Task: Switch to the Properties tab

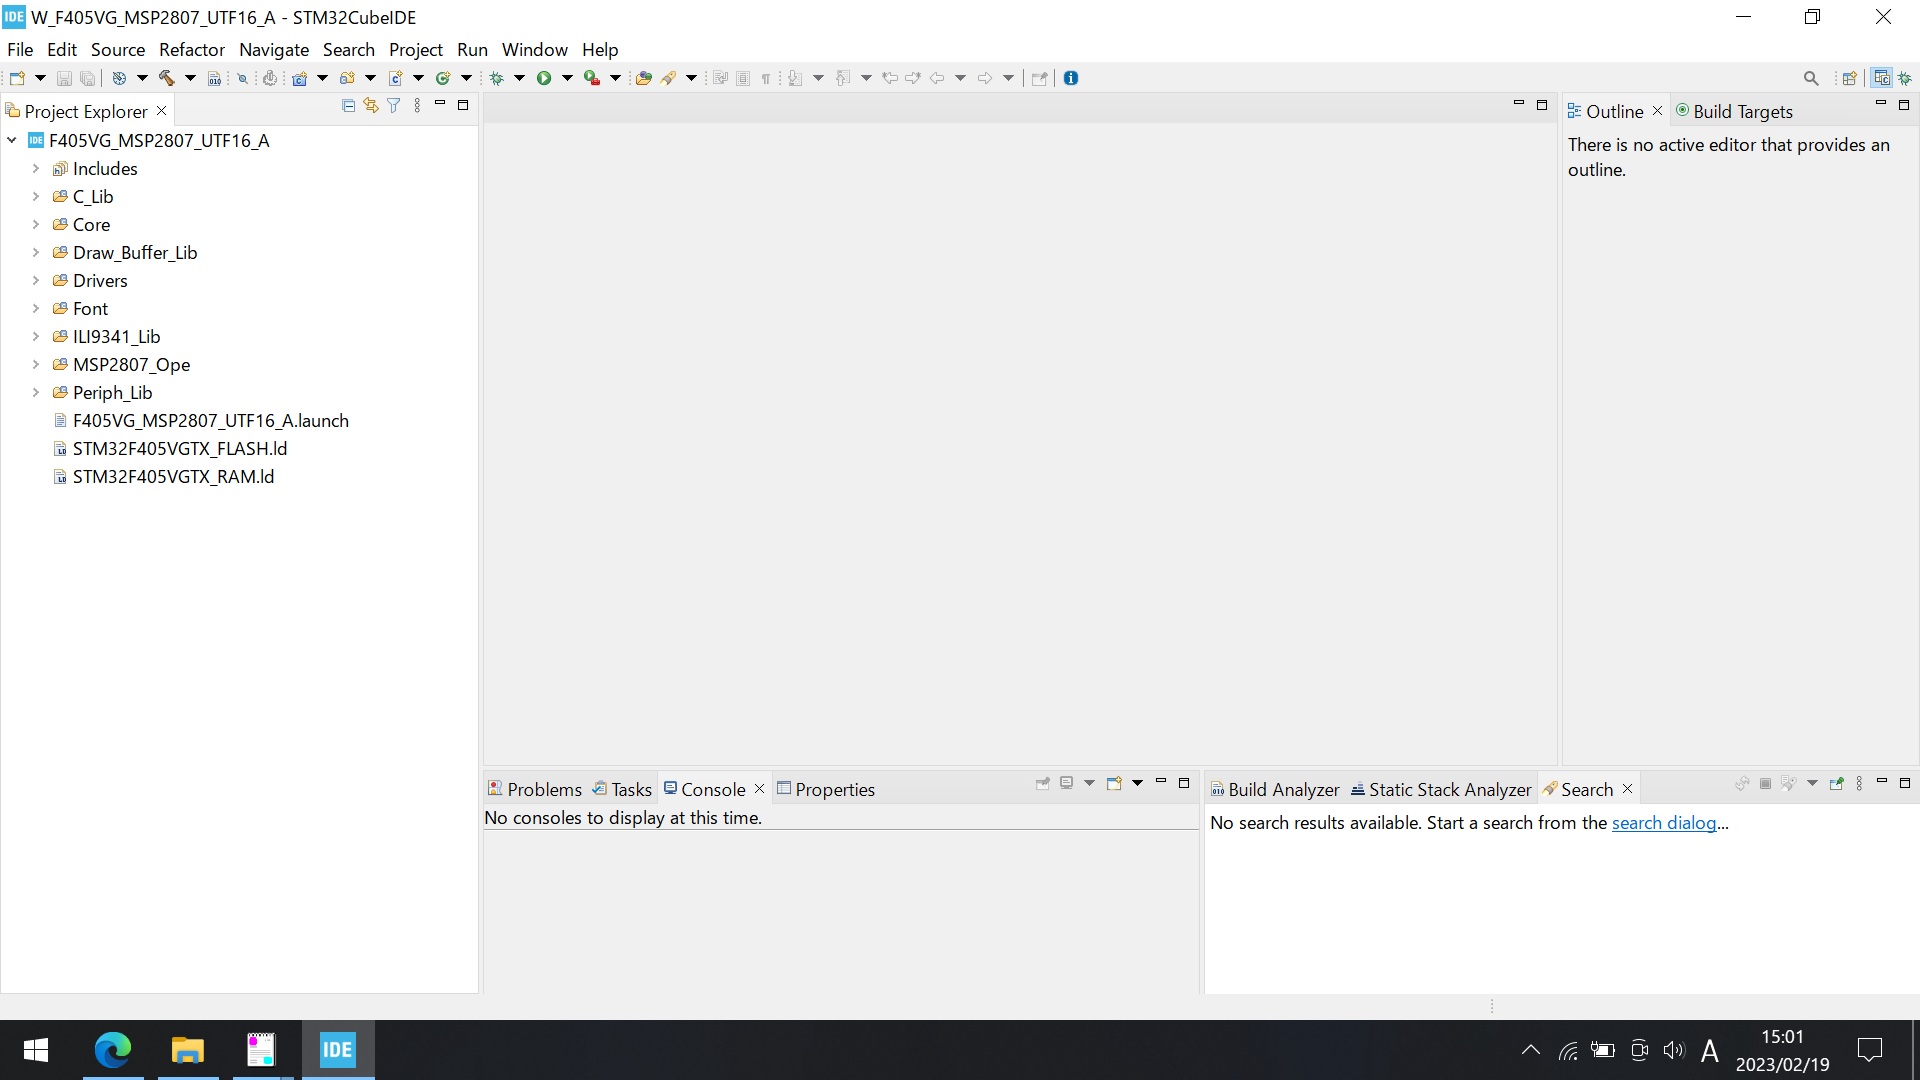Action: click(x=826, y=789)
